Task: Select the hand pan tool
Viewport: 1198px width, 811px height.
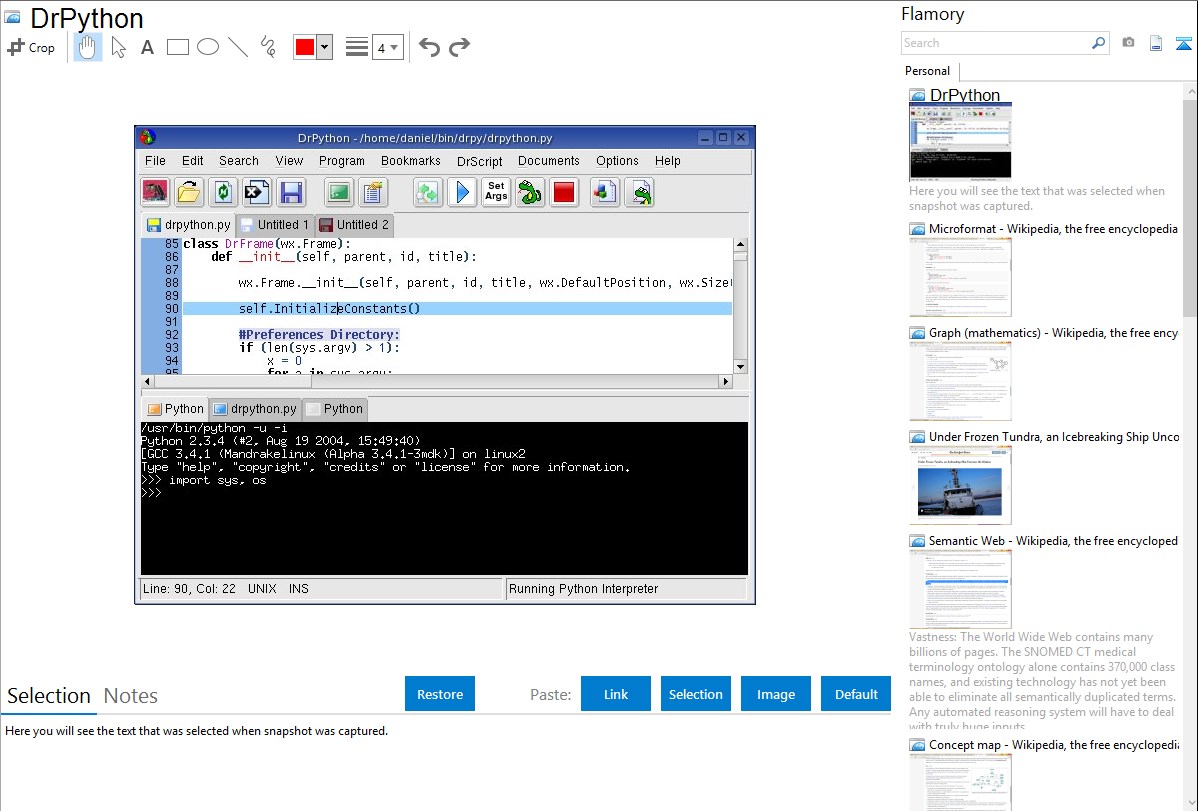Action: pyautogui.click(x=87, y=47)
